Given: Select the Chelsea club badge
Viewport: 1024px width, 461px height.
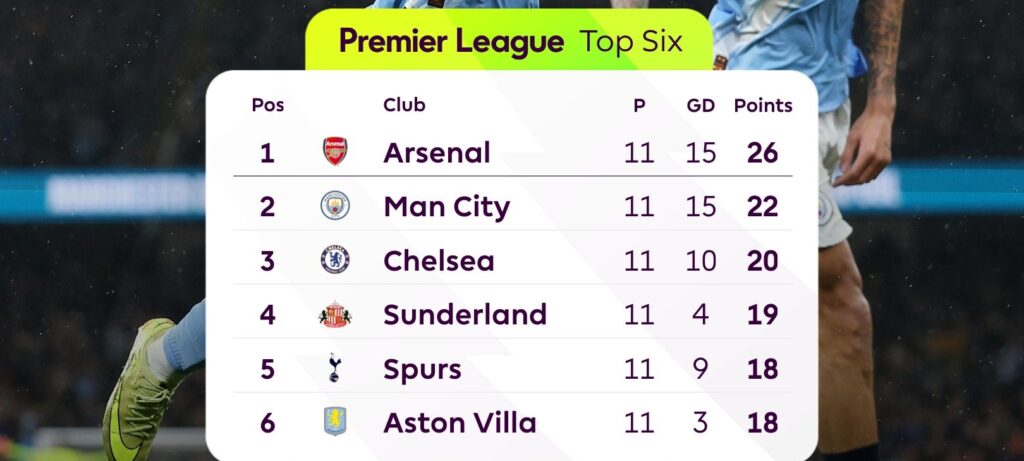Looking at the screenshot, I should [x=335, y=260].
